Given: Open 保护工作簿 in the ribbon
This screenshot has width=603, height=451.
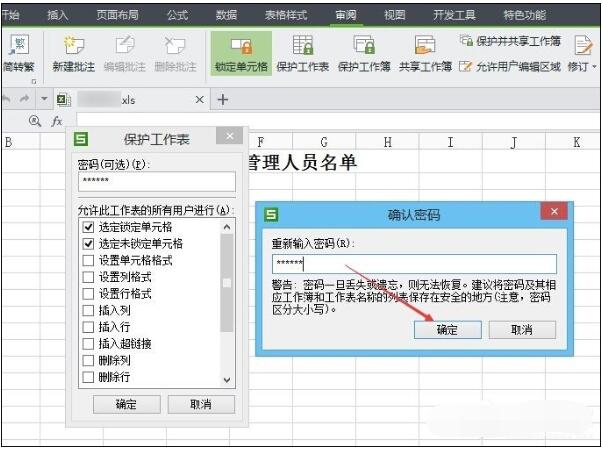Looking at the screenshot, I should tap(364, 54).
